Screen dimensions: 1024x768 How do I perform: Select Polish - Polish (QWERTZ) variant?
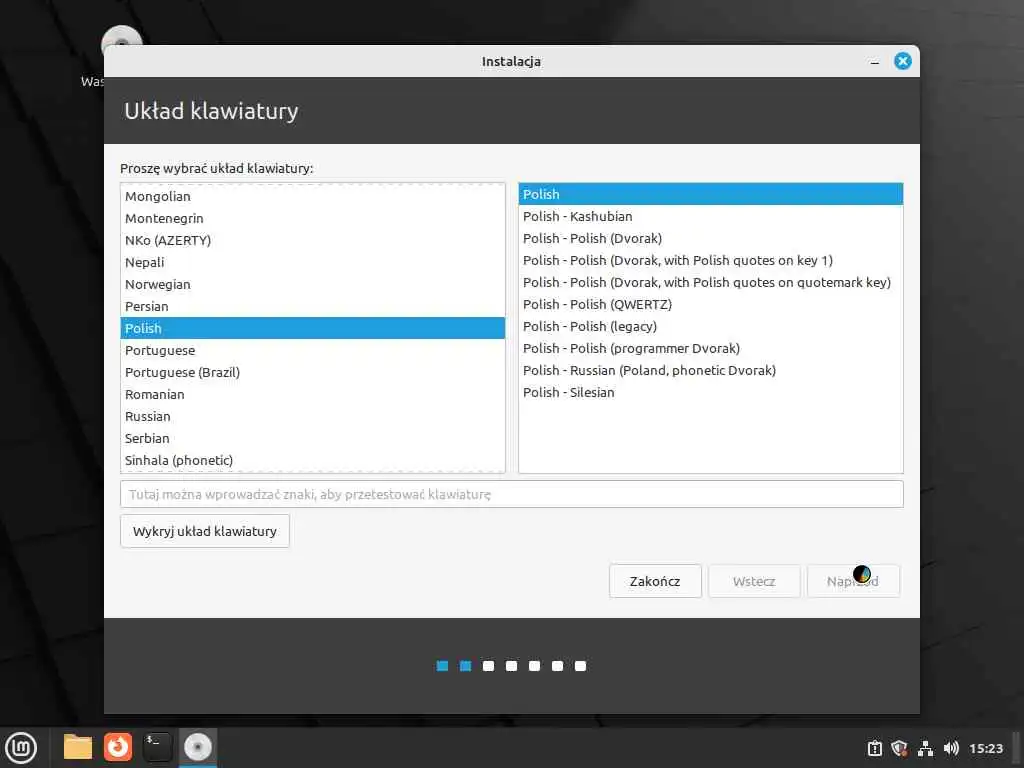pos(711,304)
